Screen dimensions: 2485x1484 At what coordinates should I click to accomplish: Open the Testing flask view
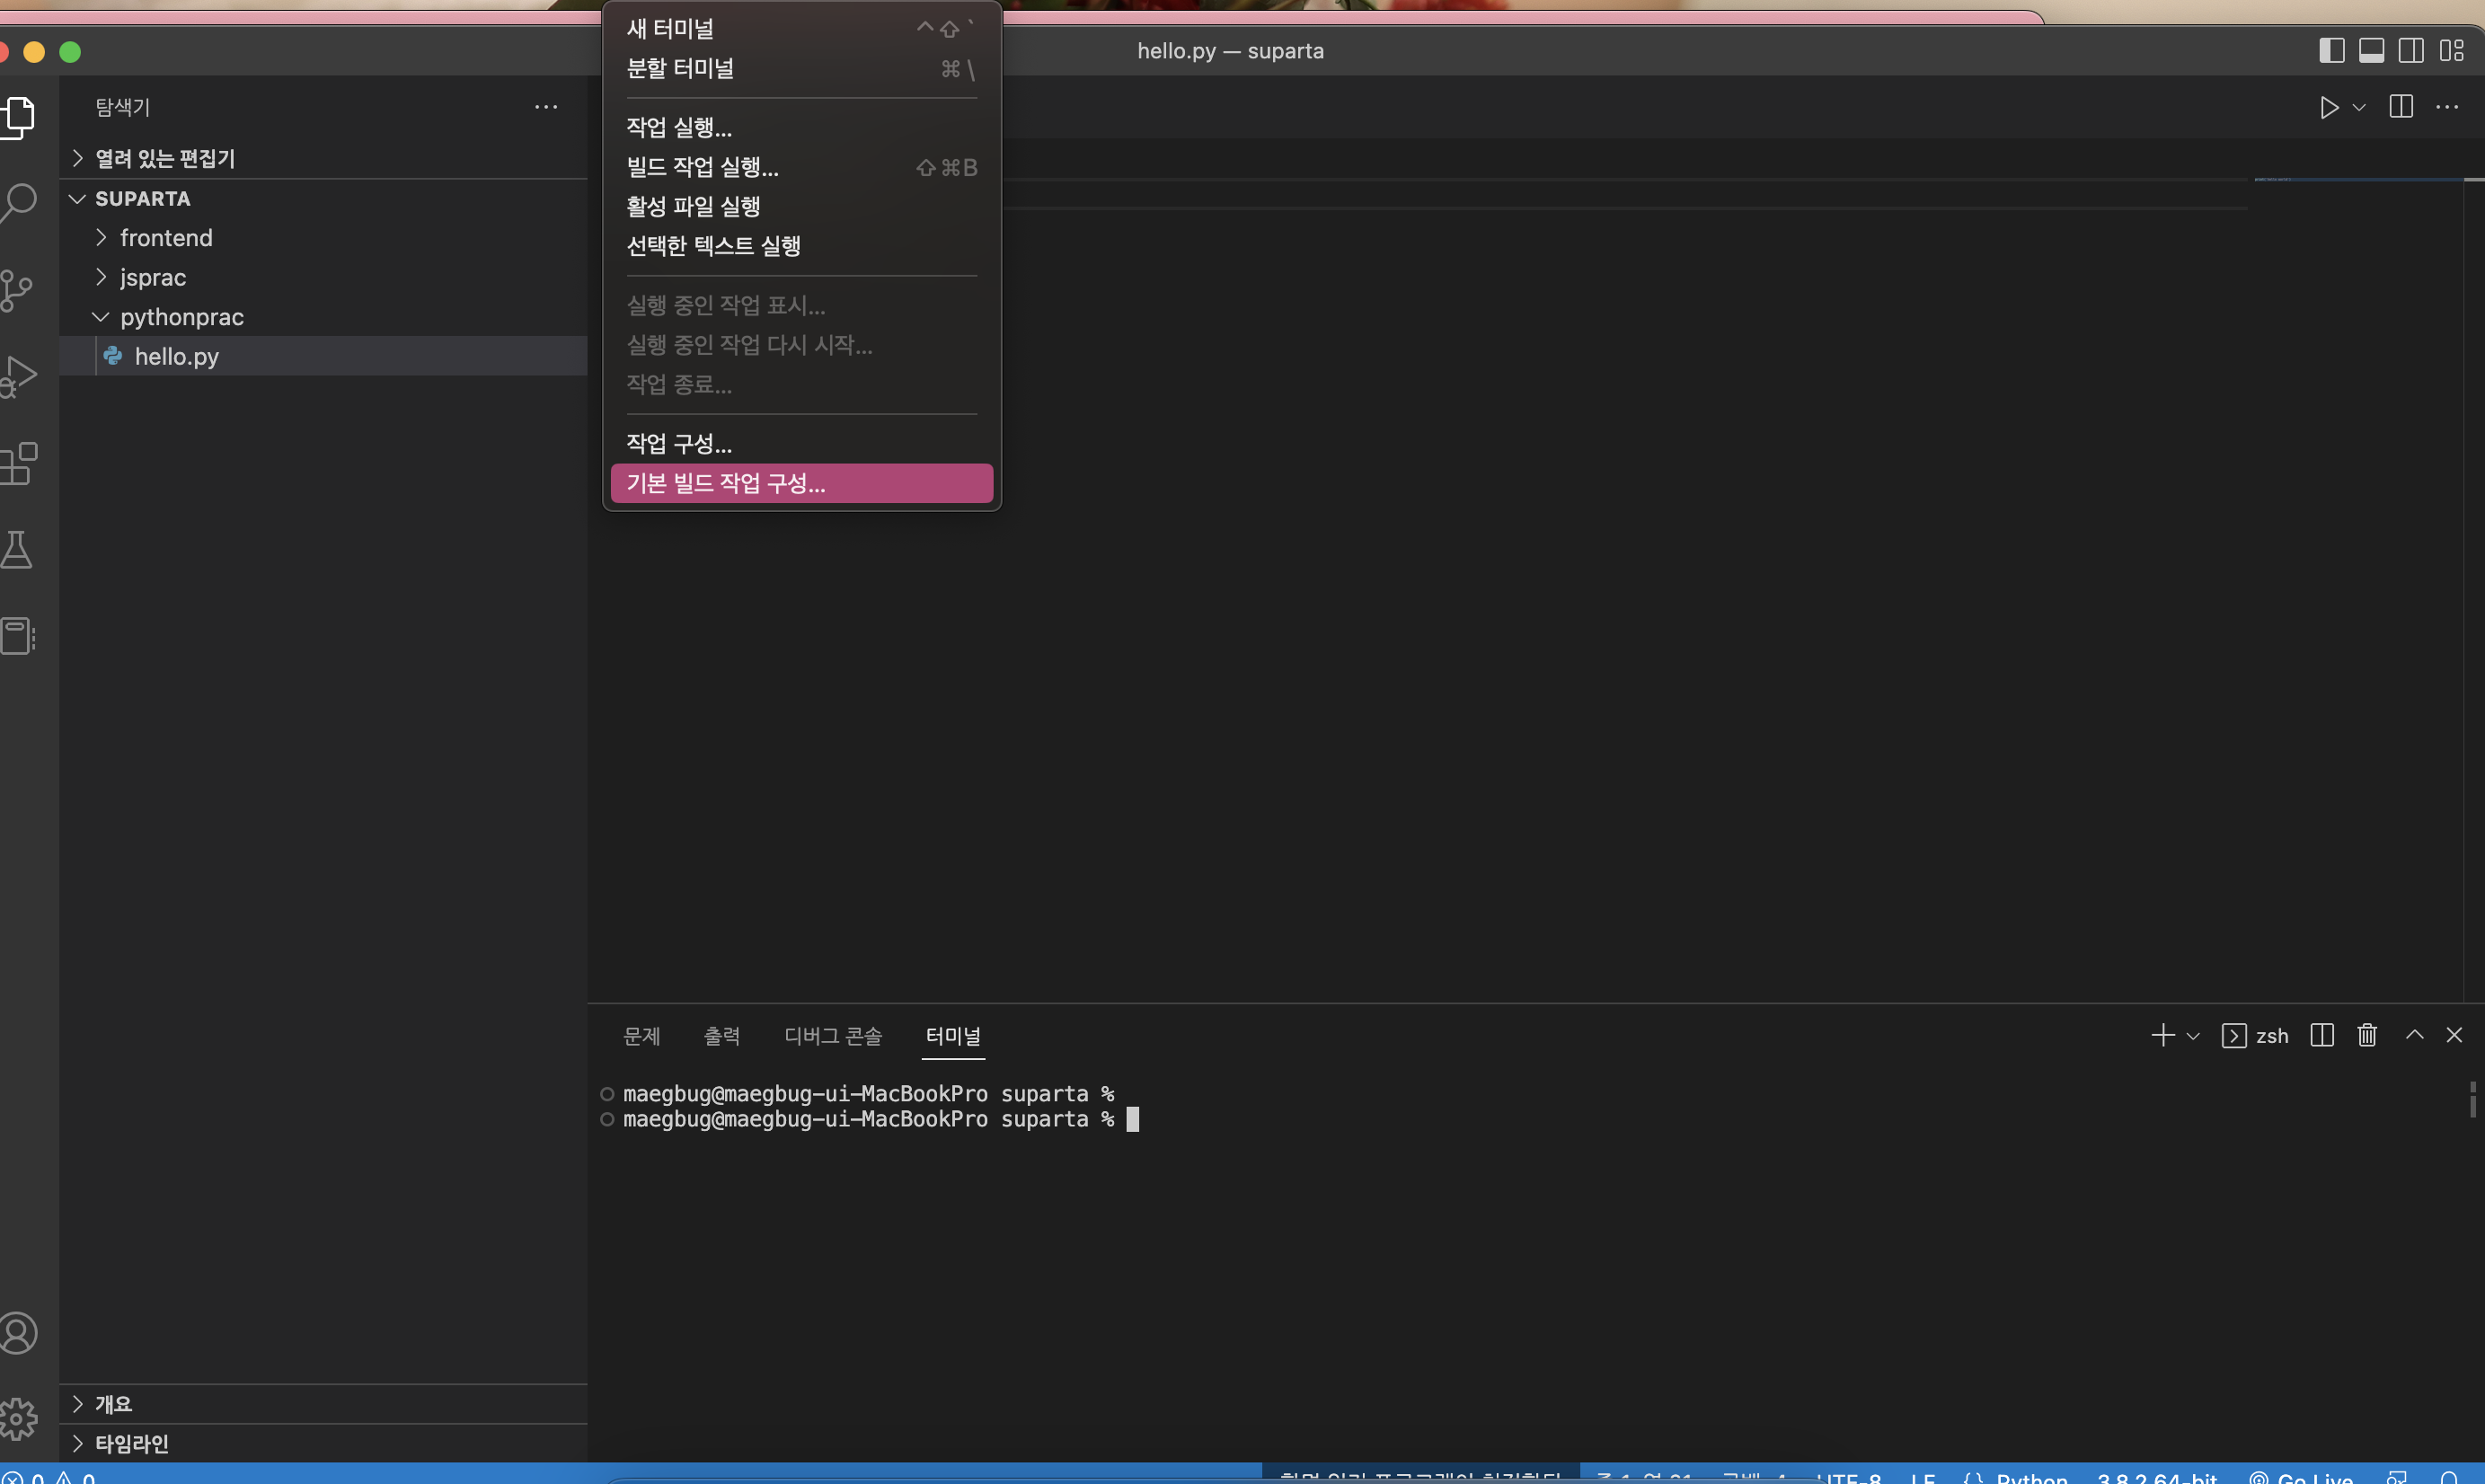(x=15, y=549)
